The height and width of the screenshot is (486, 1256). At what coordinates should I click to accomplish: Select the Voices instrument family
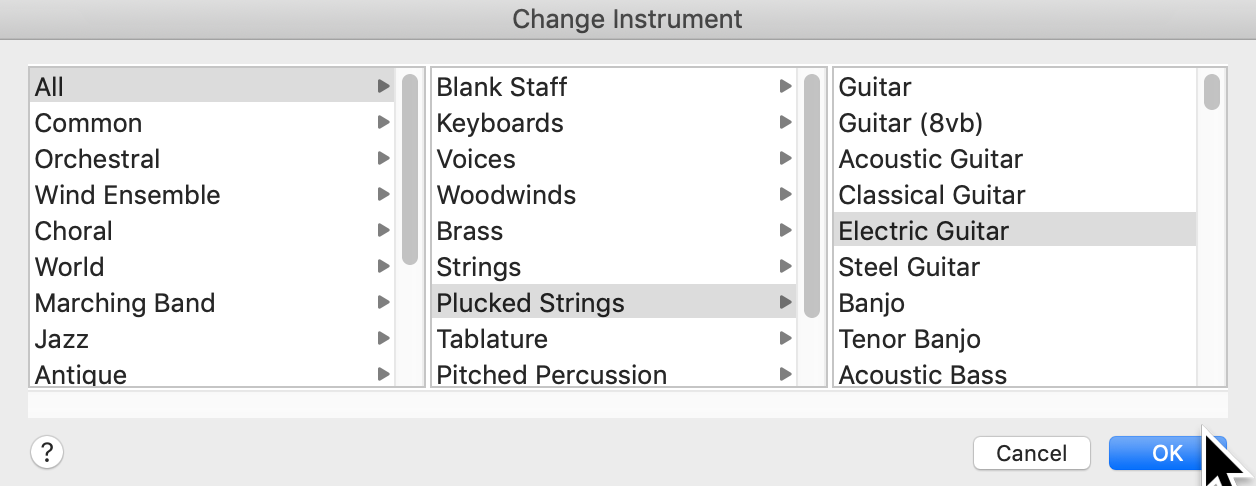click(476, 159)
